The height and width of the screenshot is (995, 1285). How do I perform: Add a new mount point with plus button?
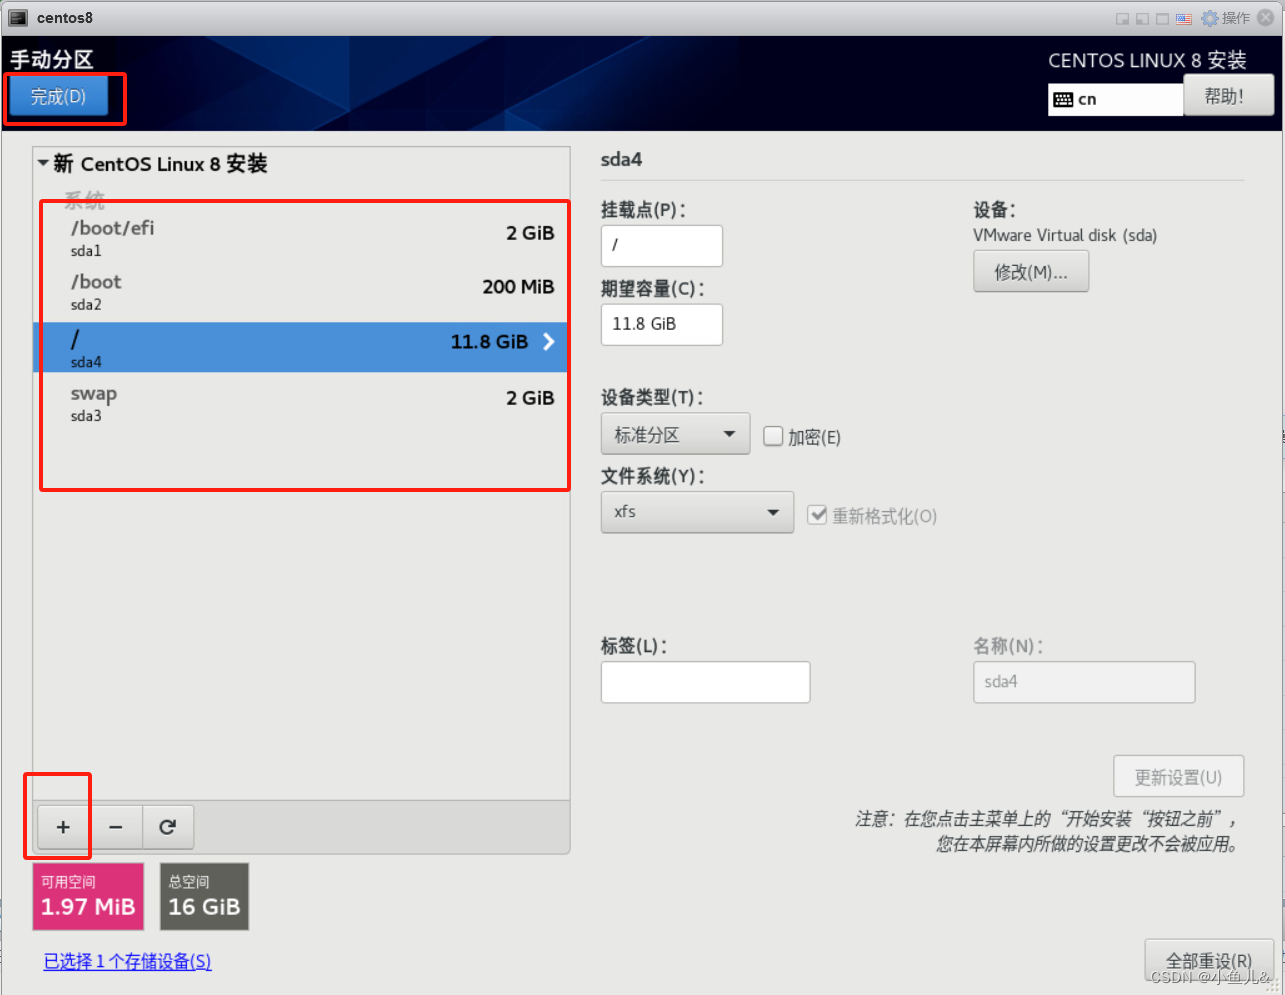63,827
